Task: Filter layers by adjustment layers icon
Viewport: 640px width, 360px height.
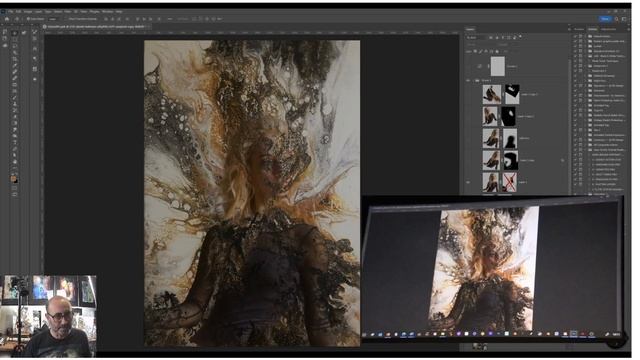Action: pos(497,38)
